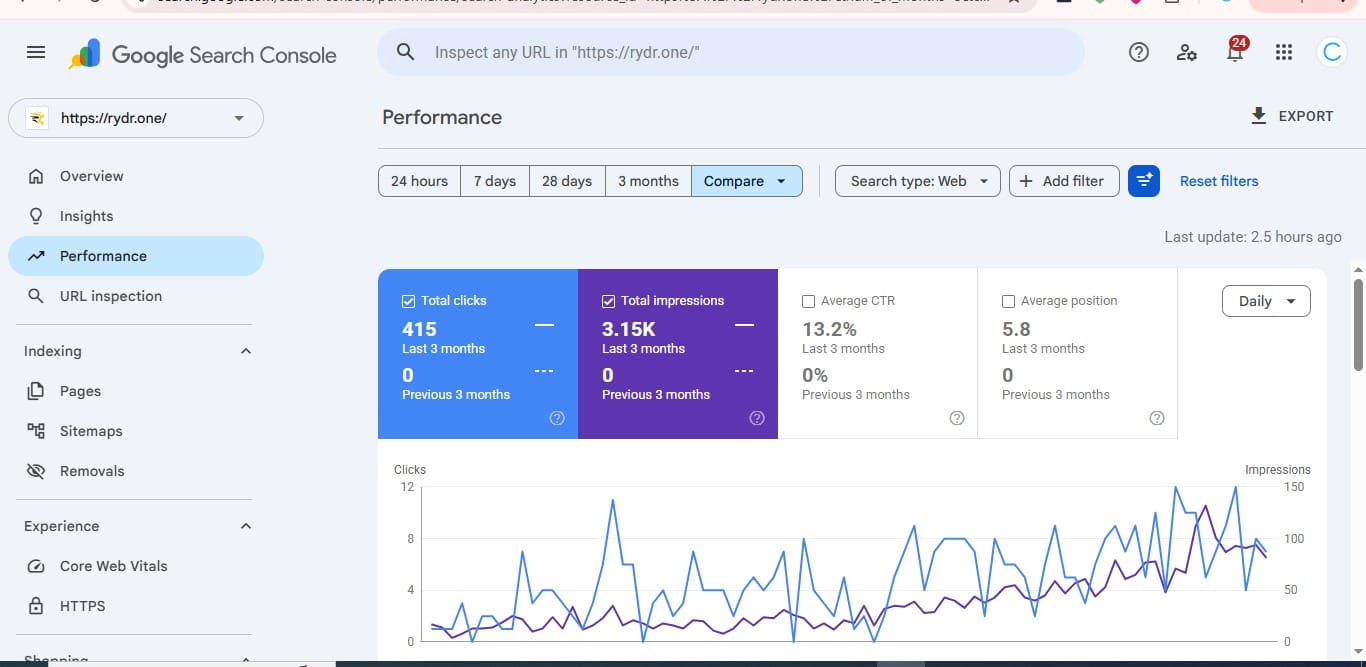Open the Help question mark icon
Viewport: 1366px width, 667px height.
[1138, 53]
